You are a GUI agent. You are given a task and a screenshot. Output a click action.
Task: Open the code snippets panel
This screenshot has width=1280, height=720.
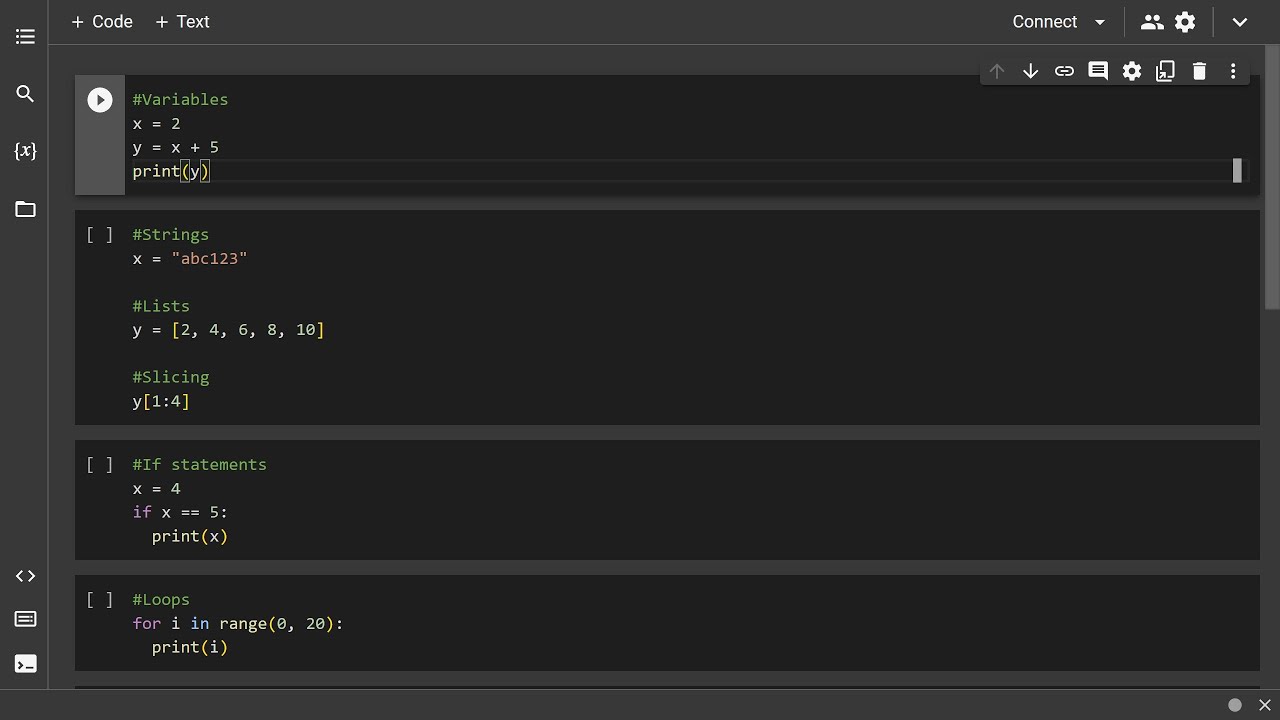tap(25, 576)
